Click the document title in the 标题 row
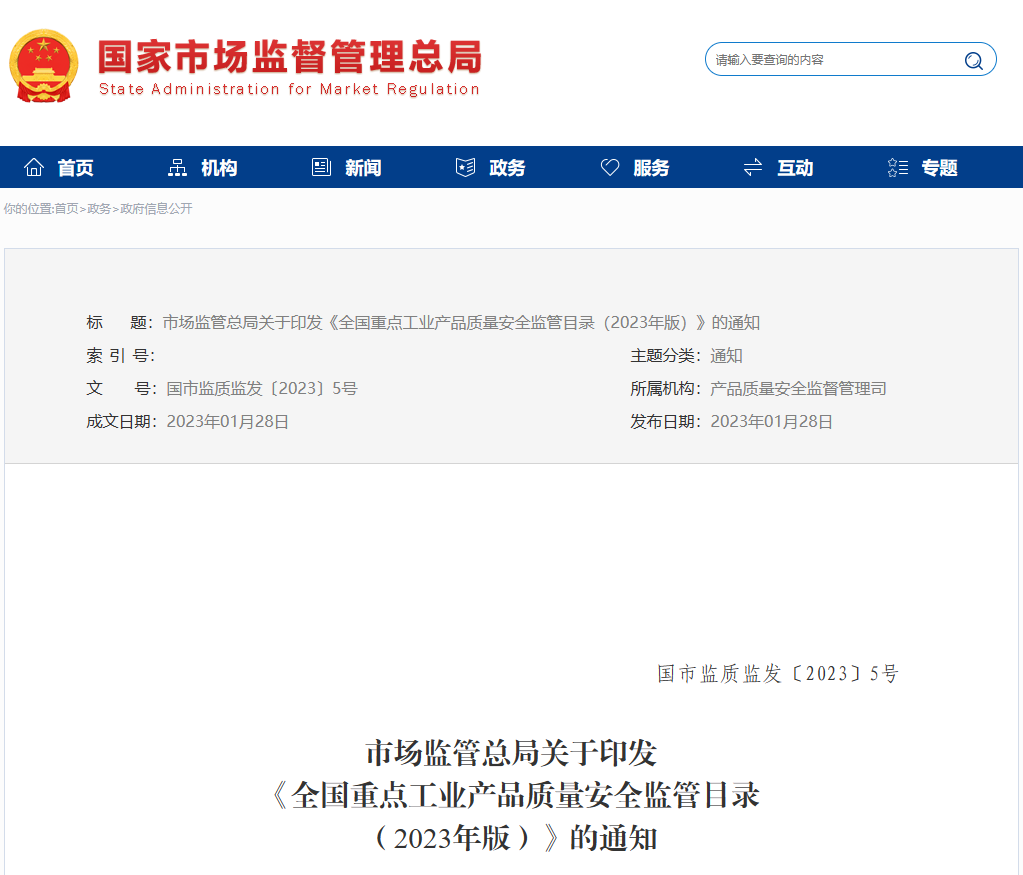Image resolution: width=1023 pixels, height=875 pixels. pyautogui.click(x=461, y=323)
